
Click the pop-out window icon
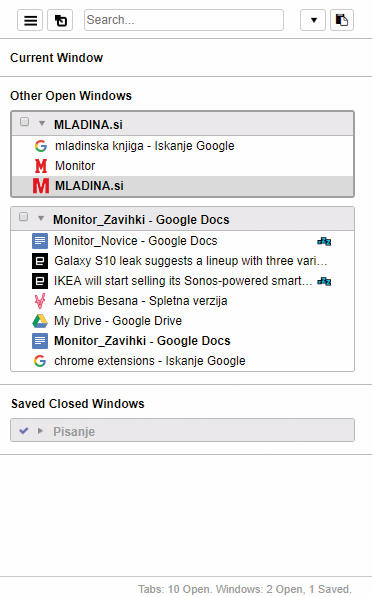(x=60, y=20)
